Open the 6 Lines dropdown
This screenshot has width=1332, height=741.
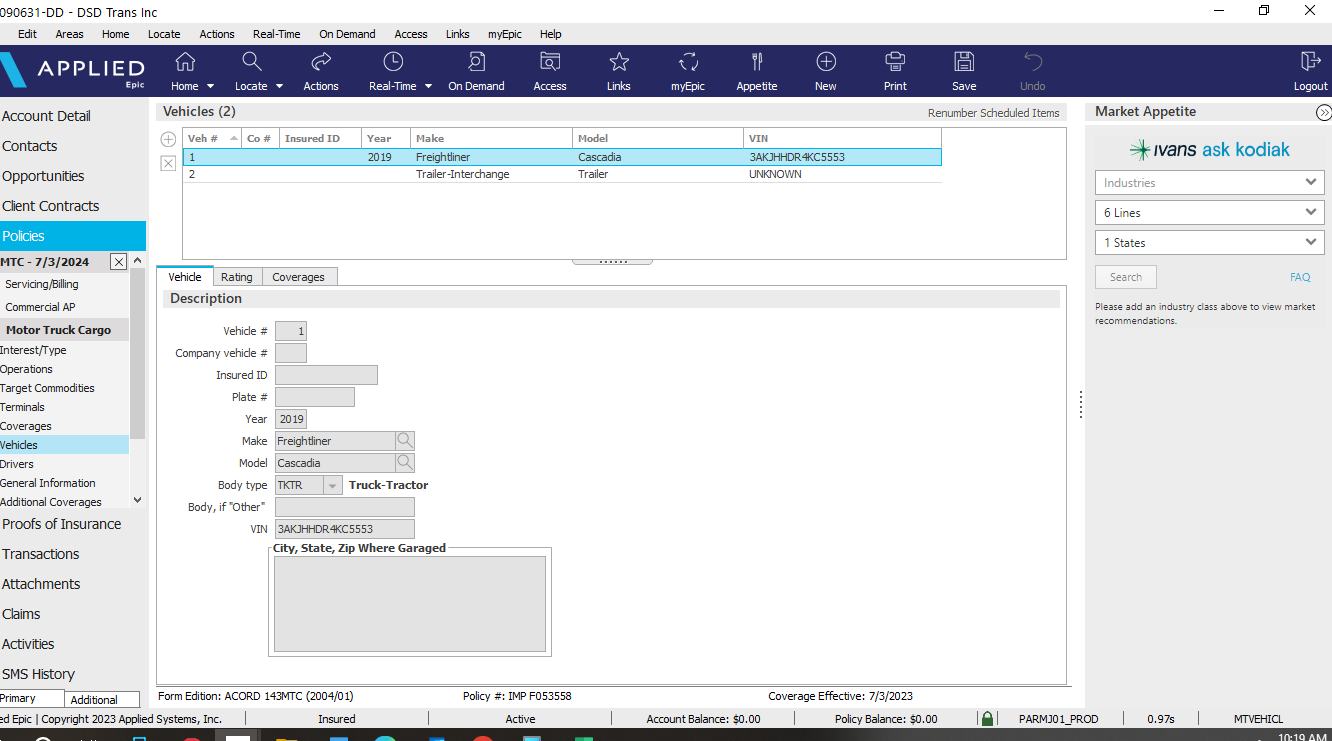coord(1209,213)
